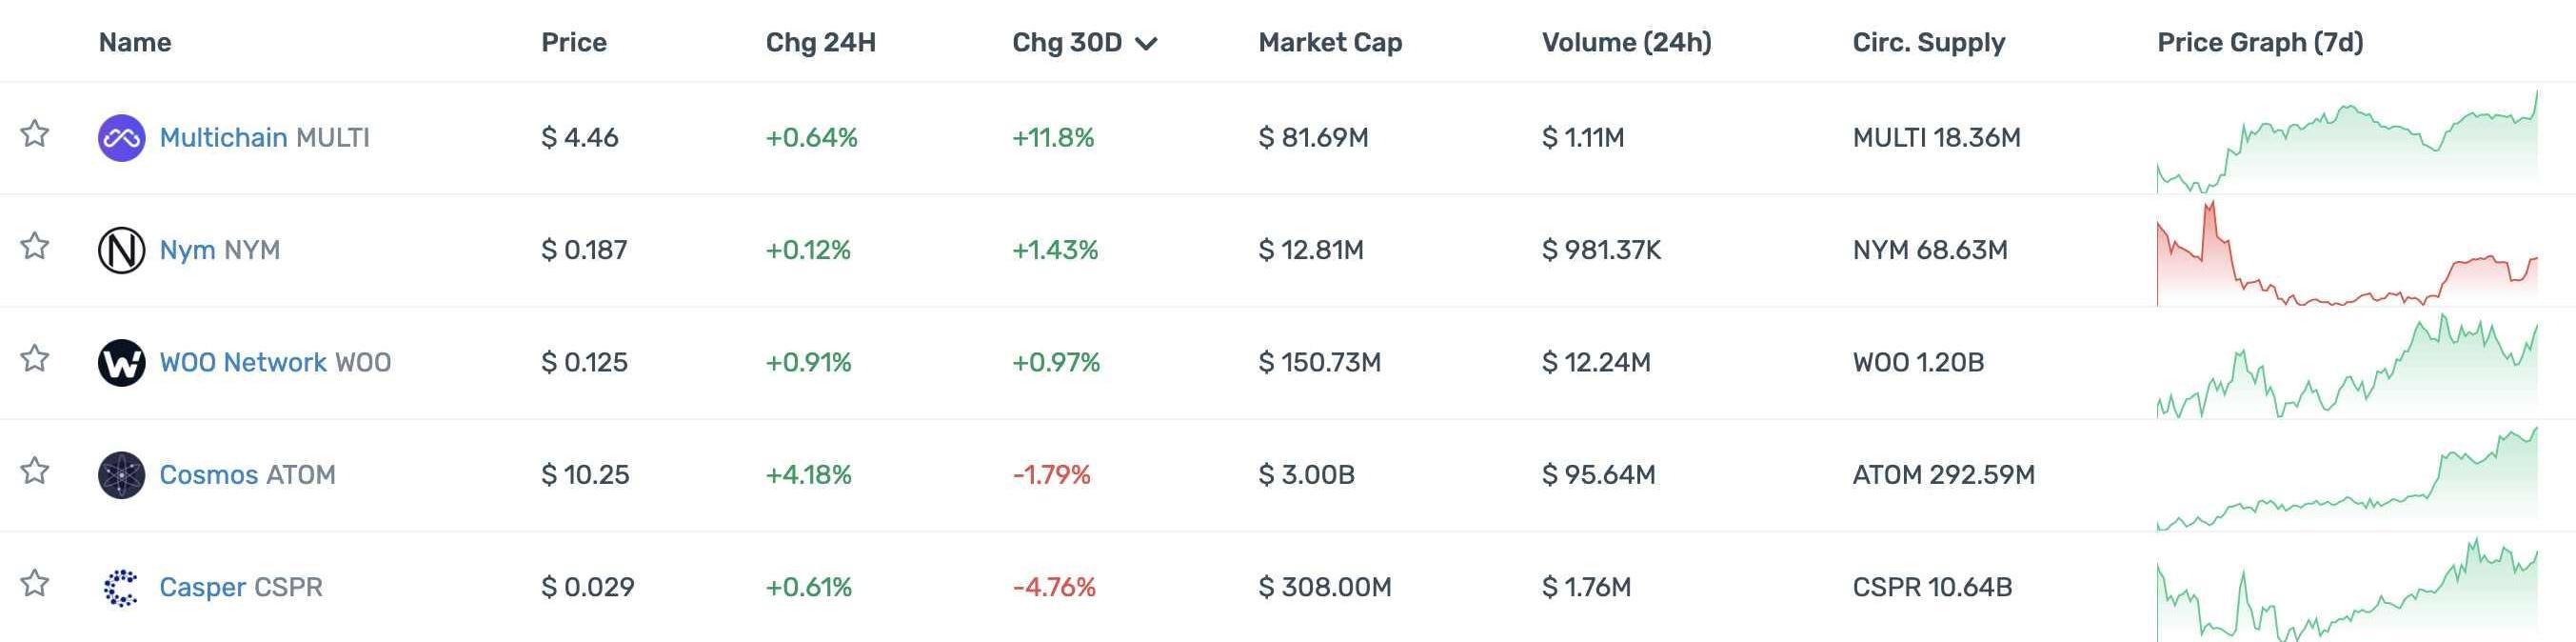Viewport: 2576px width, 642px height.
Task: Toggle the Casper favorite star
Action: tap(35, 581)
